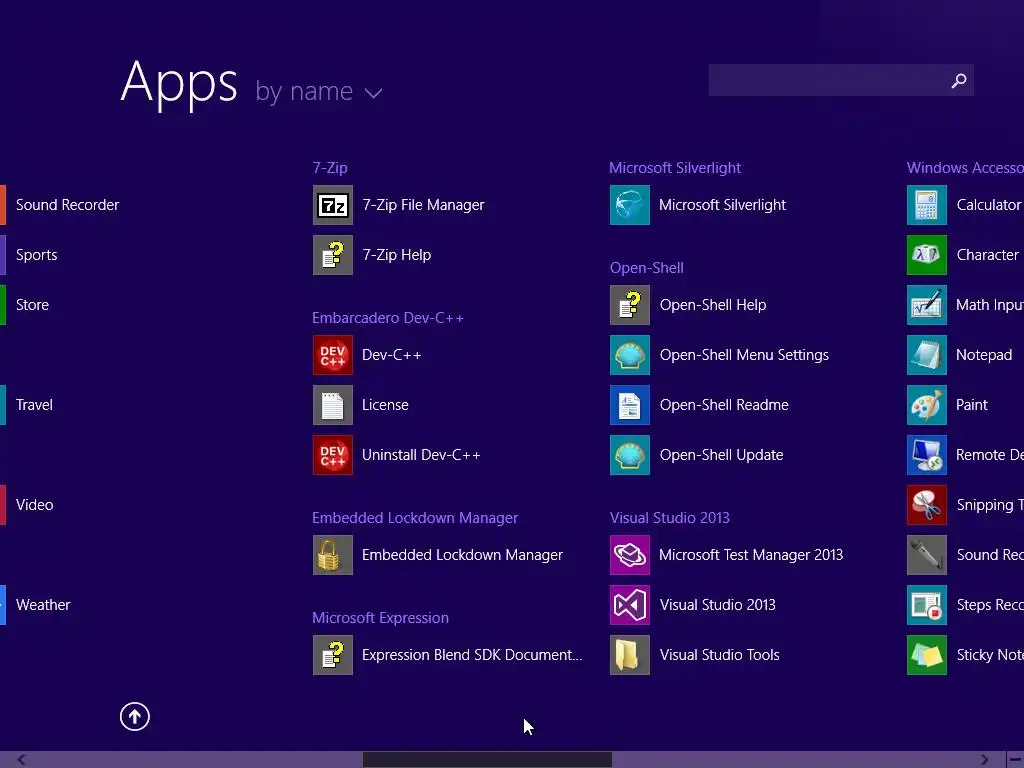Open the Snipping Tool scissors icon

tap(927, 505)
